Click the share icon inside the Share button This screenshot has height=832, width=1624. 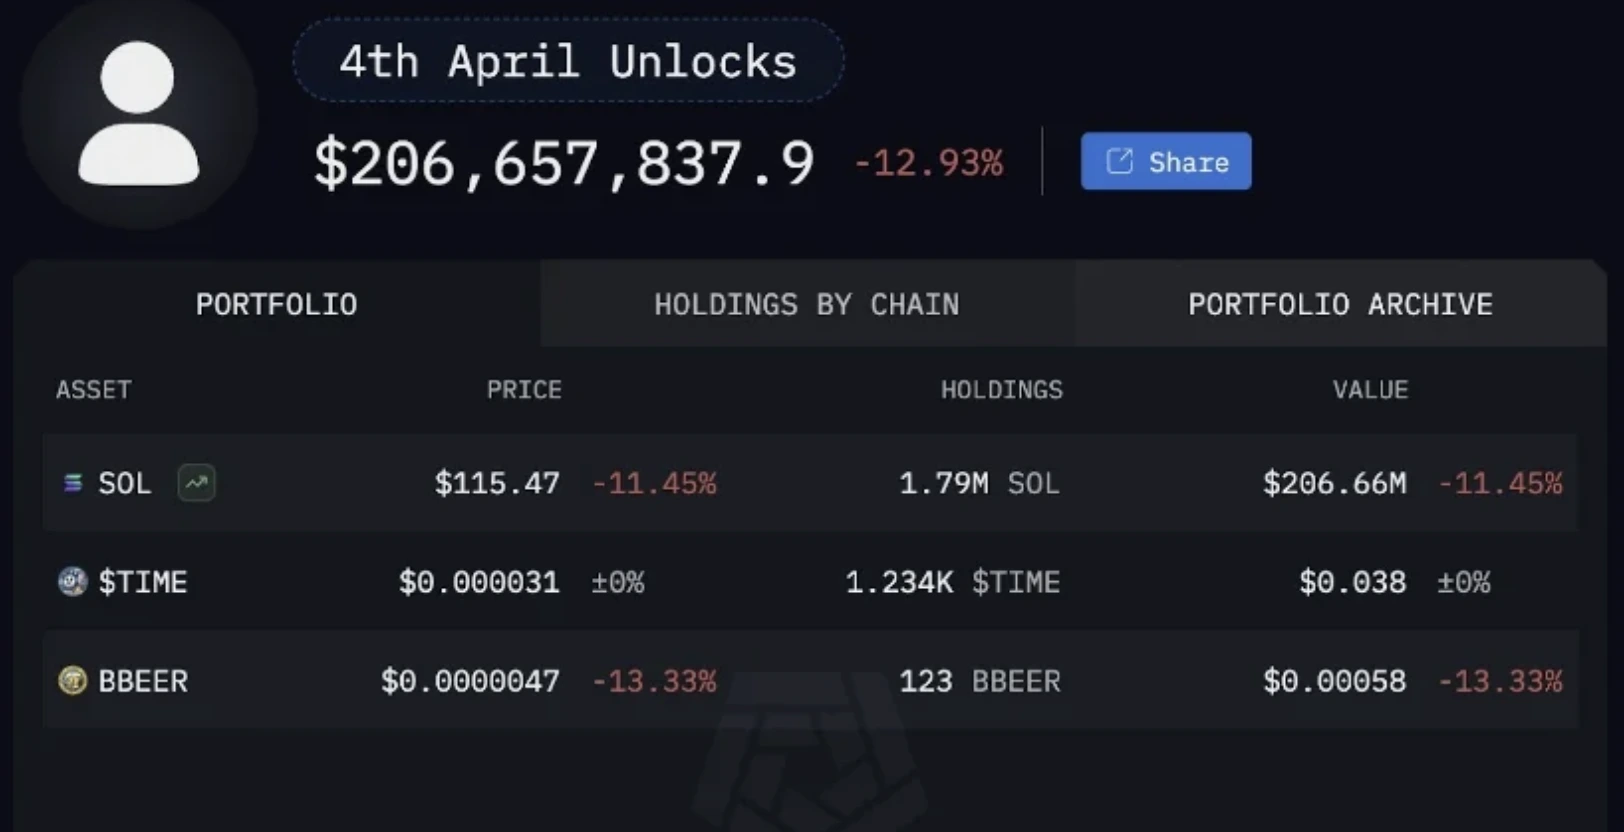(x=1119, y=160)
